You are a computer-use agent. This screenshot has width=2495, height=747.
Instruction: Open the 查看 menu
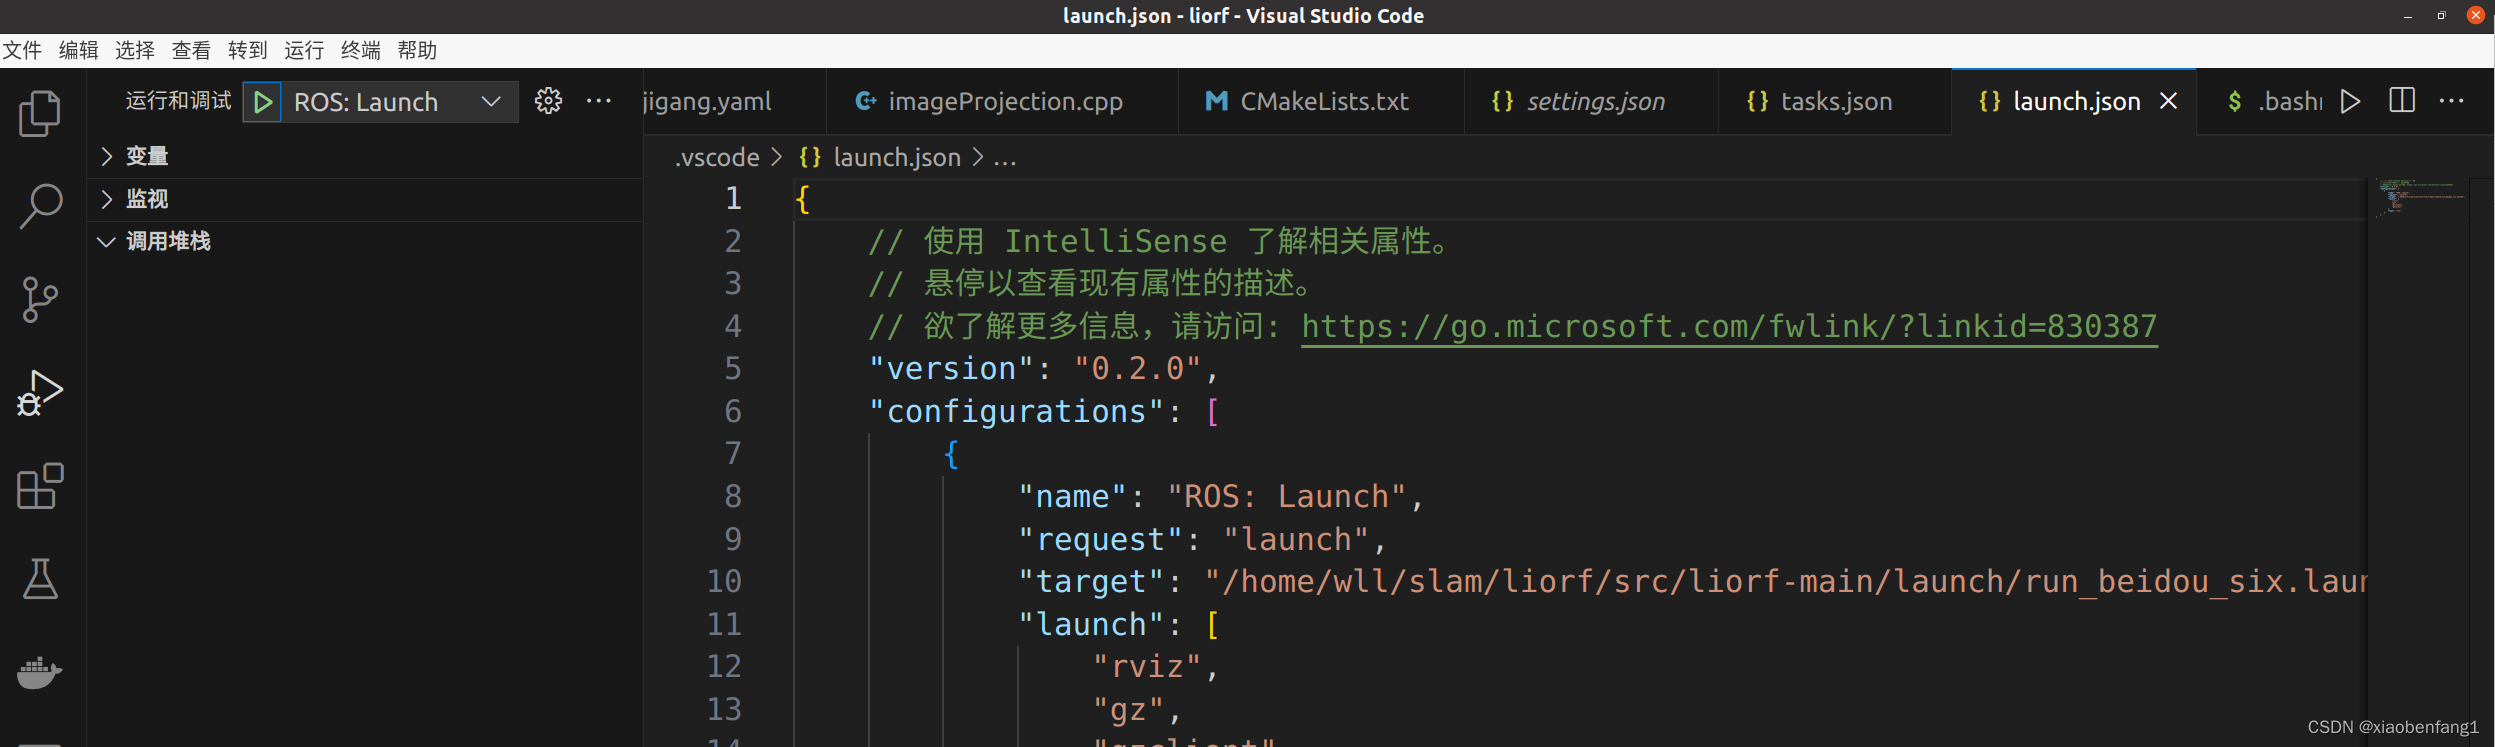coord(191,50)
